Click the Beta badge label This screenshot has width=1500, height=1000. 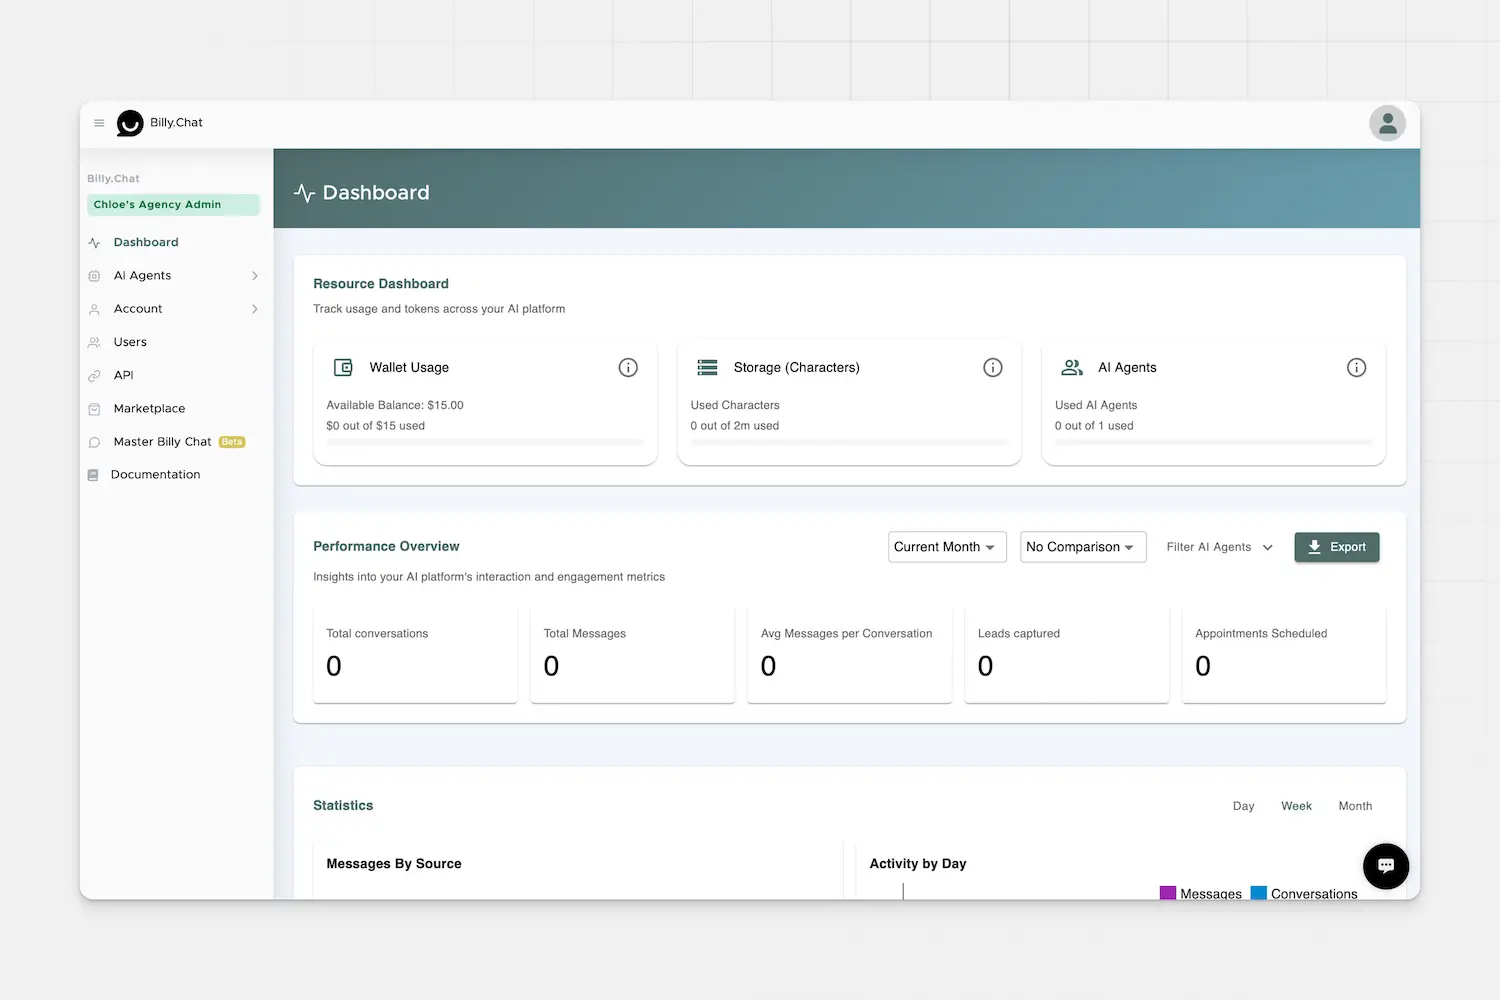(232, 442)
